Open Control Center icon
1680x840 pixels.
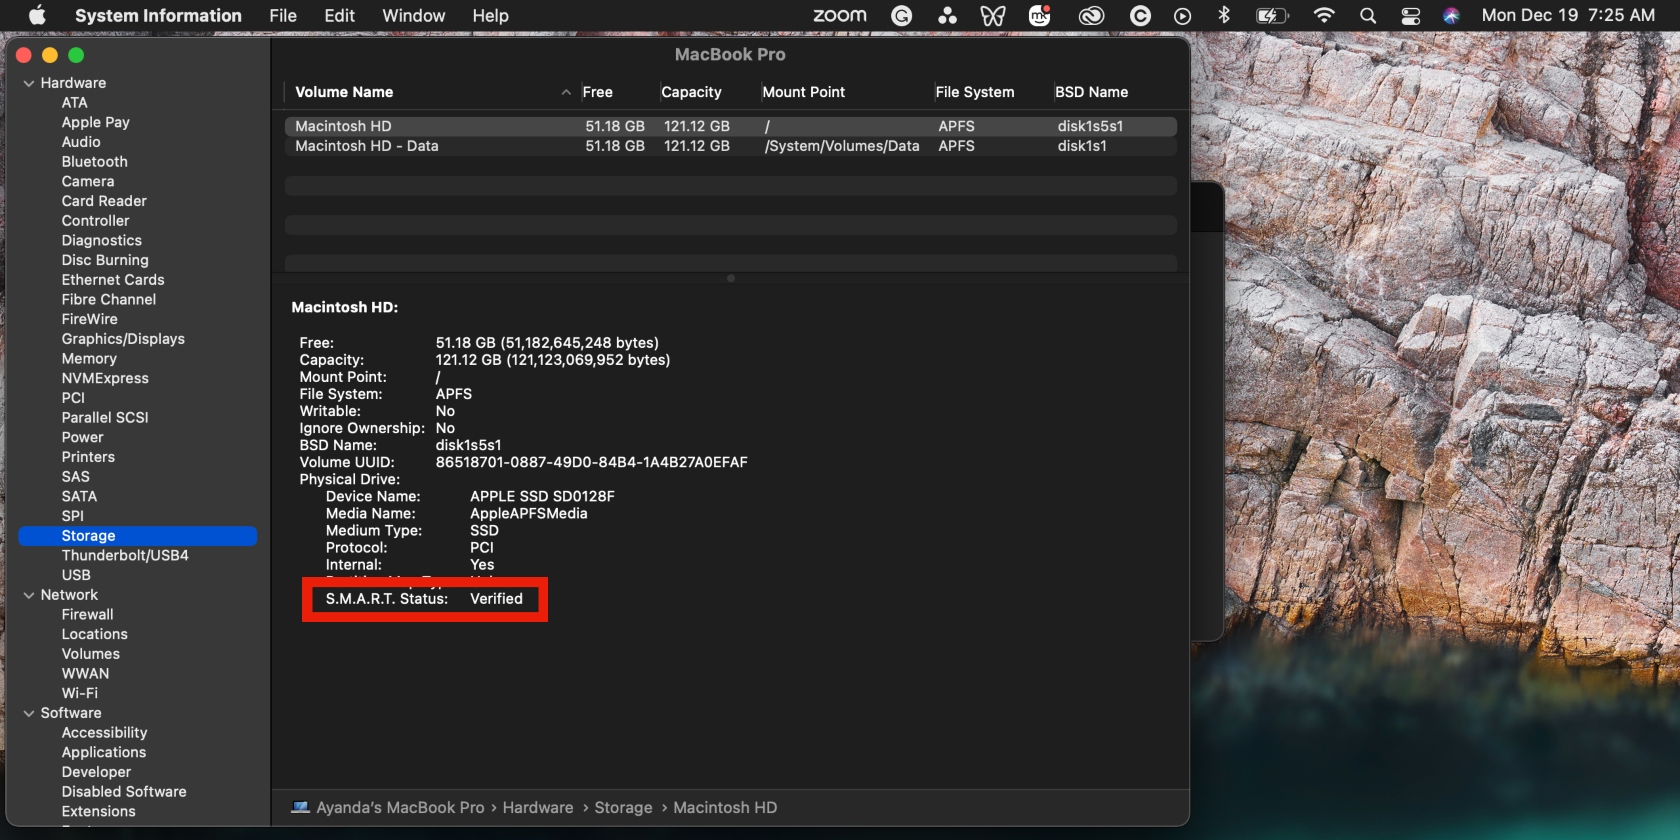[x=1411, y=15]
